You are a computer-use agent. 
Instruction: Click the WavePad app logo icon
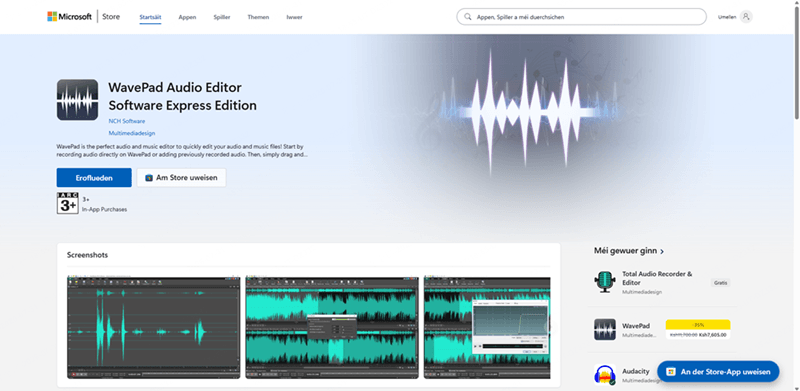(x=78, y=100)
